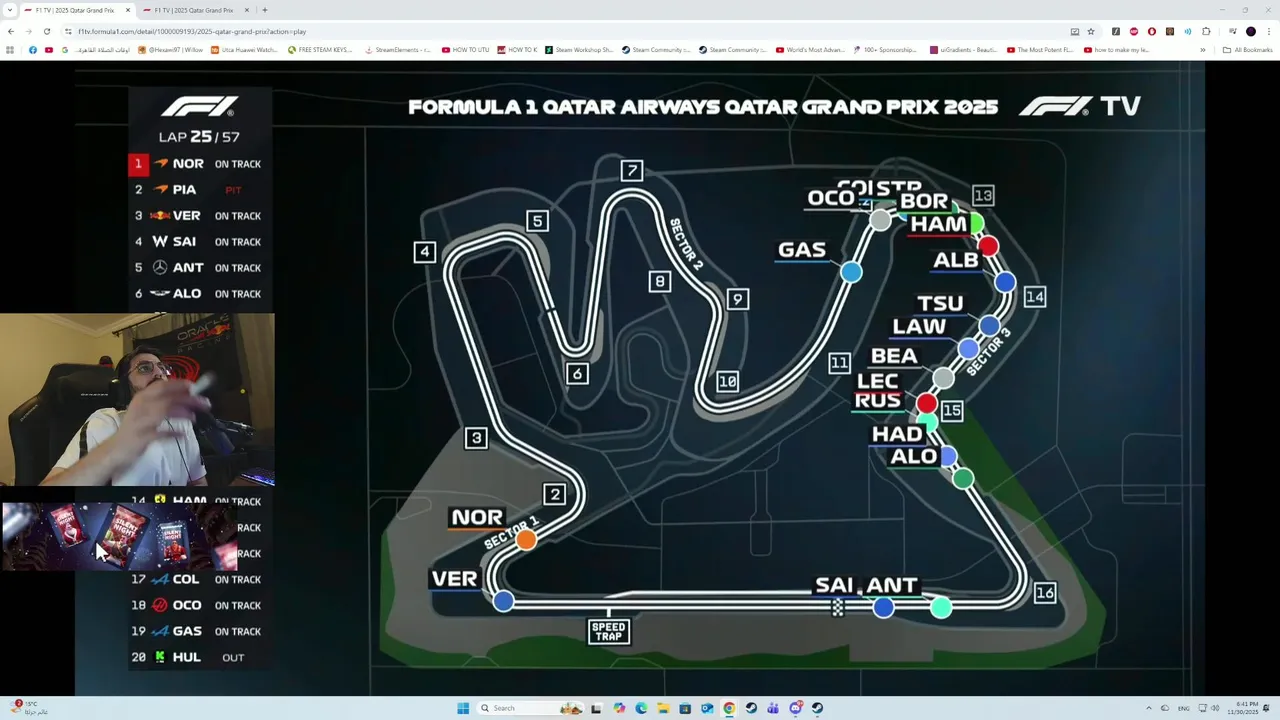Open the YouTube bookmark icon
Screen dimensions: 1280x720
point(49,50)
